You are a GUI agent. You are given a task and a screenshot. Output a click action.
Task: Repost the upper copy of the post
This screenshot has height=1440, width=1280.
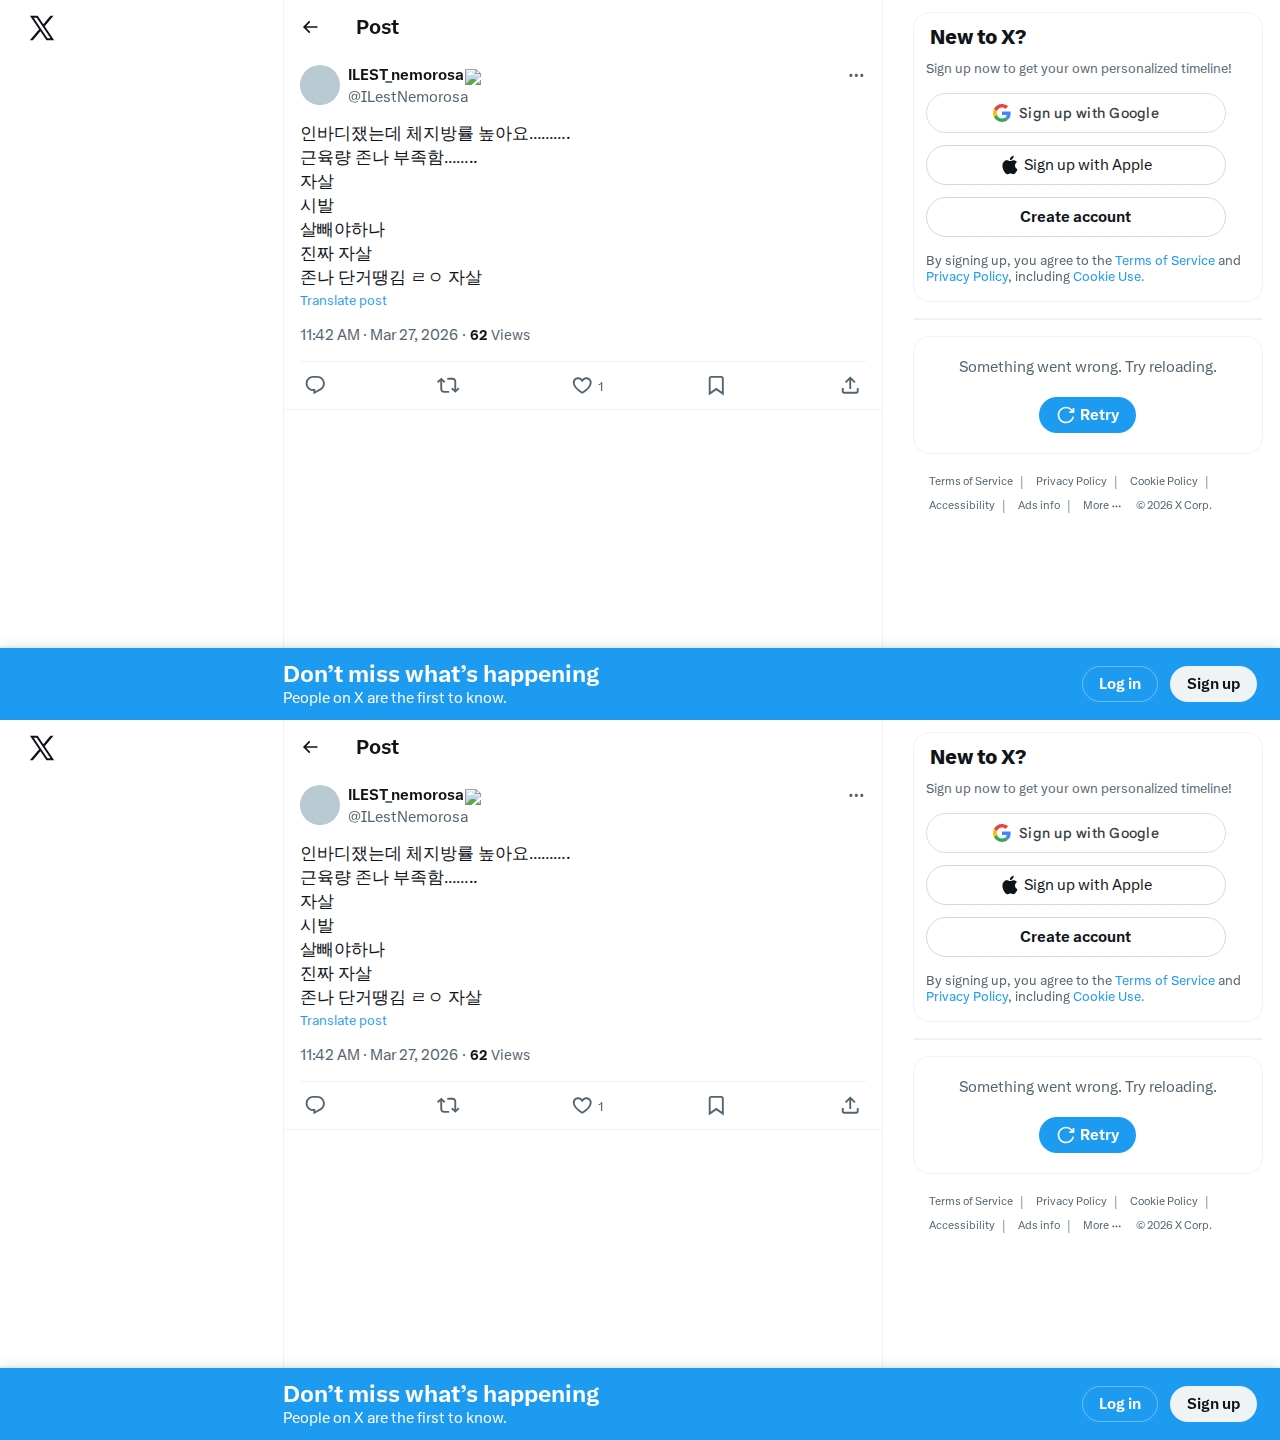tap(448, 385)
